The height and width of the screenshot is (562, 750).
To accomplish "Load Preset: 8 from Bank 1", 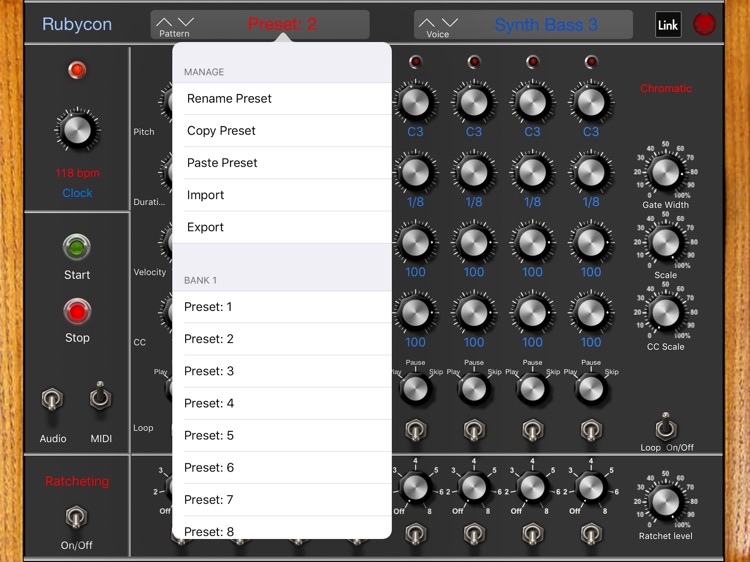I will click(282, 528).
